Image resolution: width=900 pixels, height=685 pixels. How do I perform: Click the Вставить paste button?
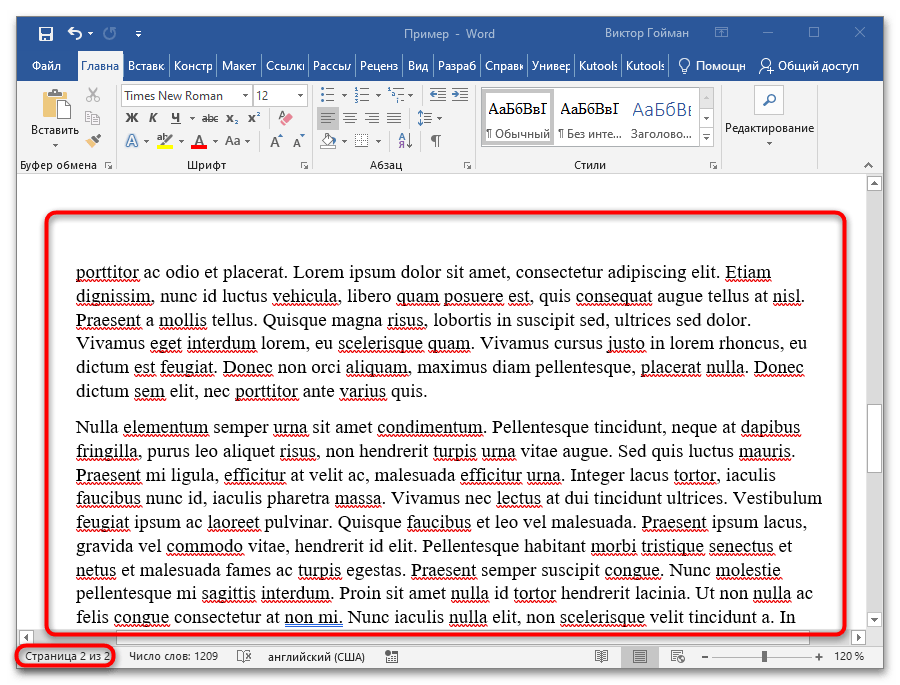pos(55,118)
